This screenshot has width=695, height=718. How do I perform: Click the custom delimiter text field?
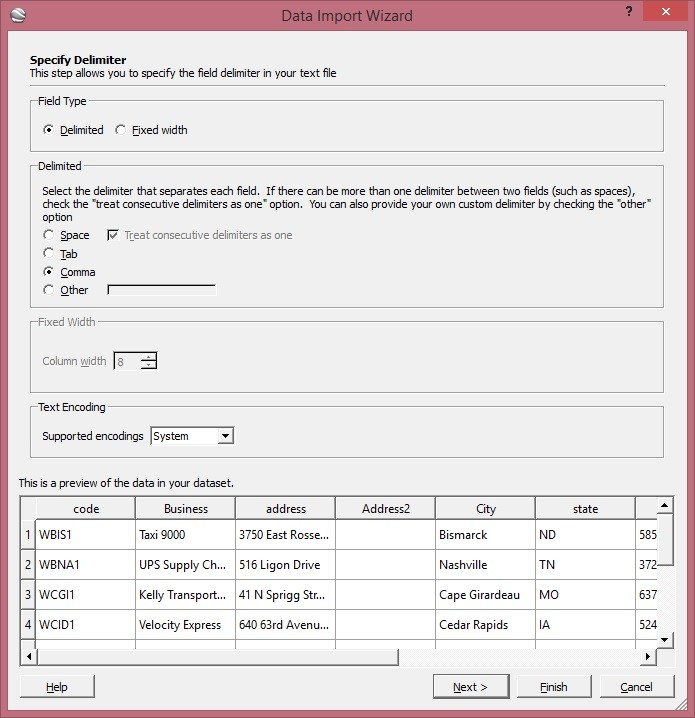point(162,290)
